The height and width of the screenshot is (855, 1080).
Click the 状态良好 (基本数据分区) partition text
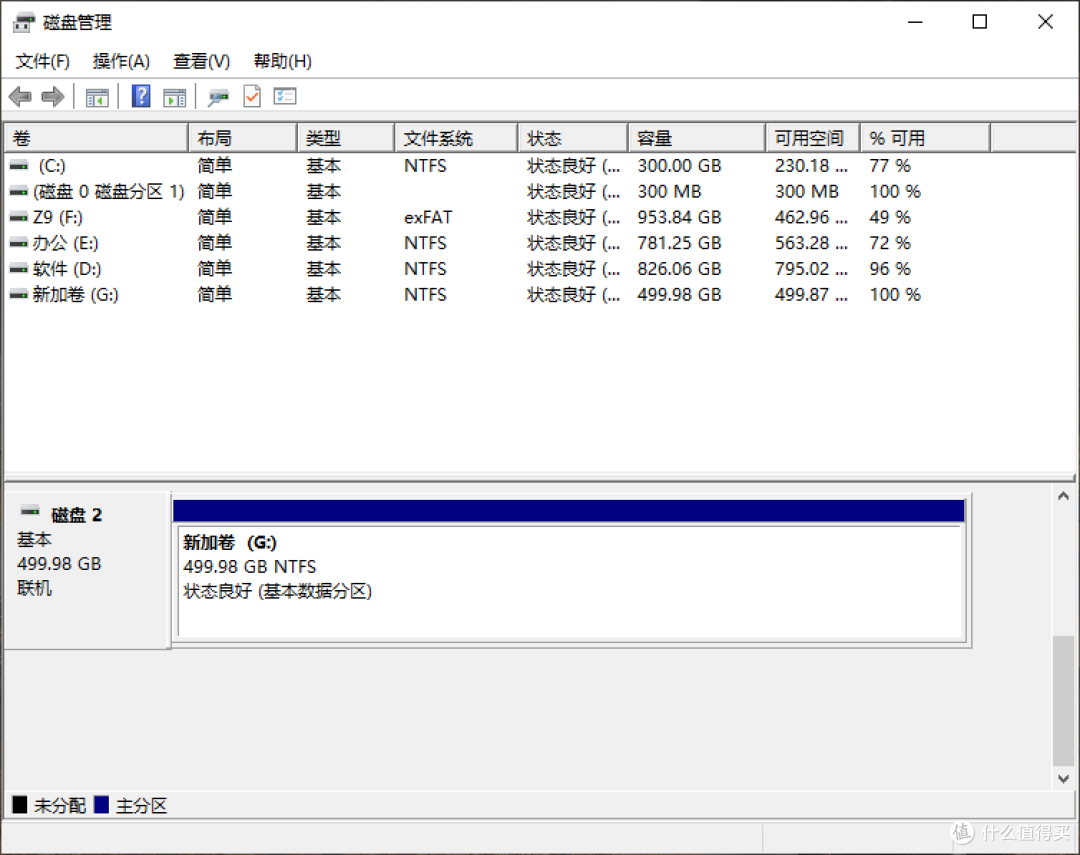click(x=278, y=591)
